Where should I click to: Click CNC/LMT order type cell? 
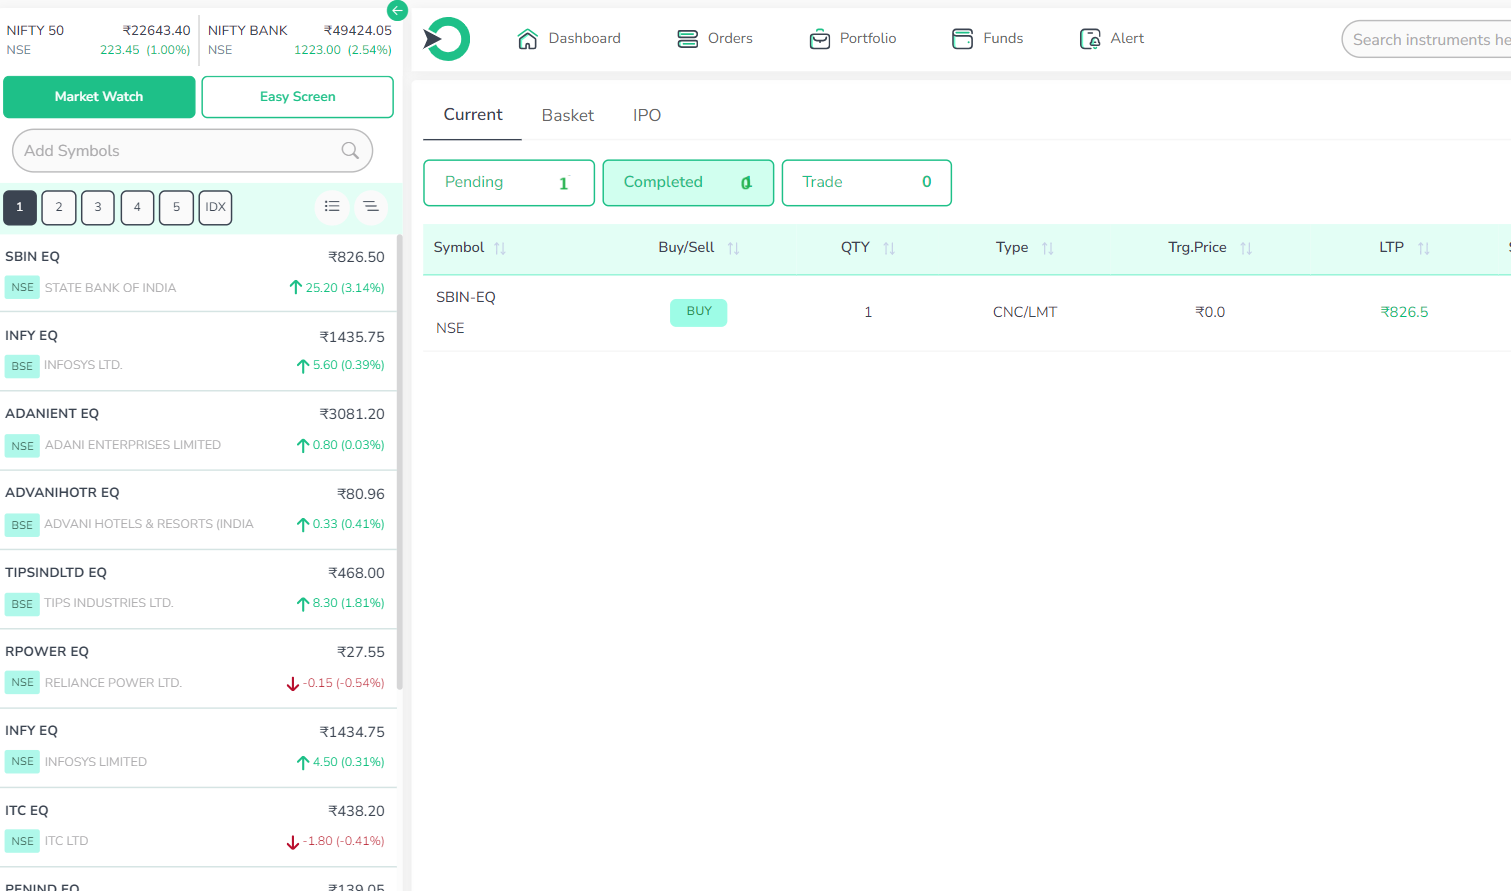1025,312
